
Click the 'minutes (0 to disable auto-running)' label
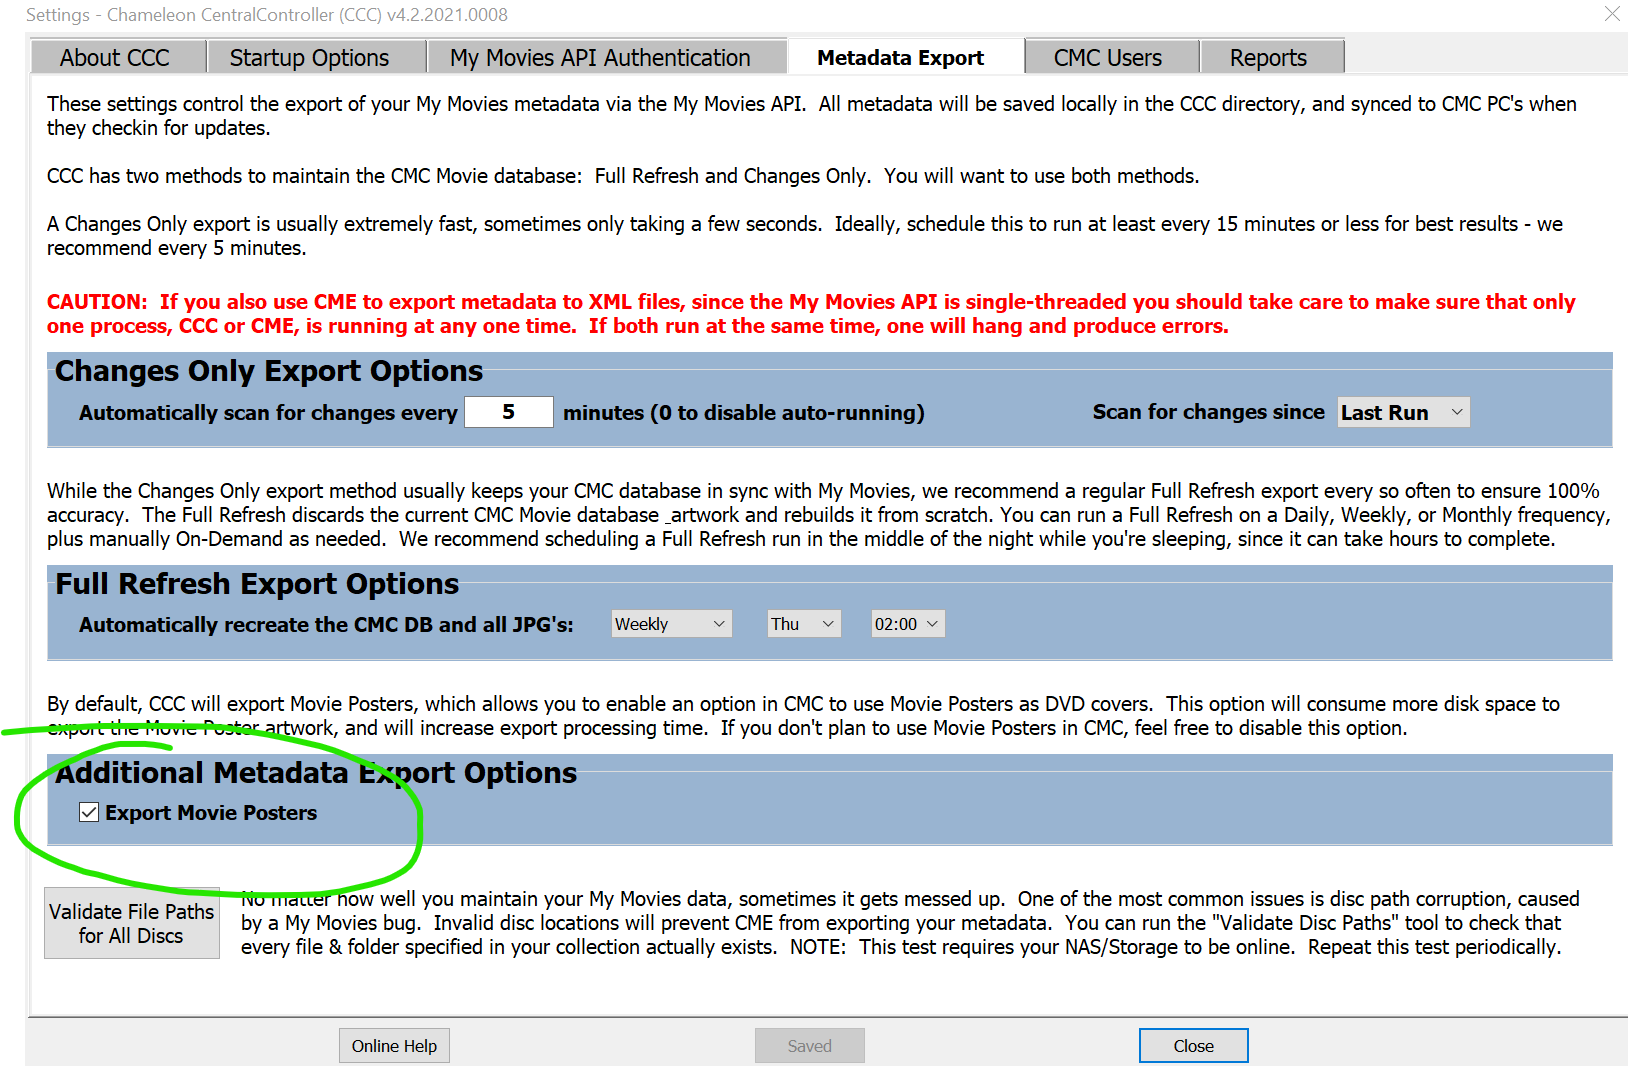[744, 413]
